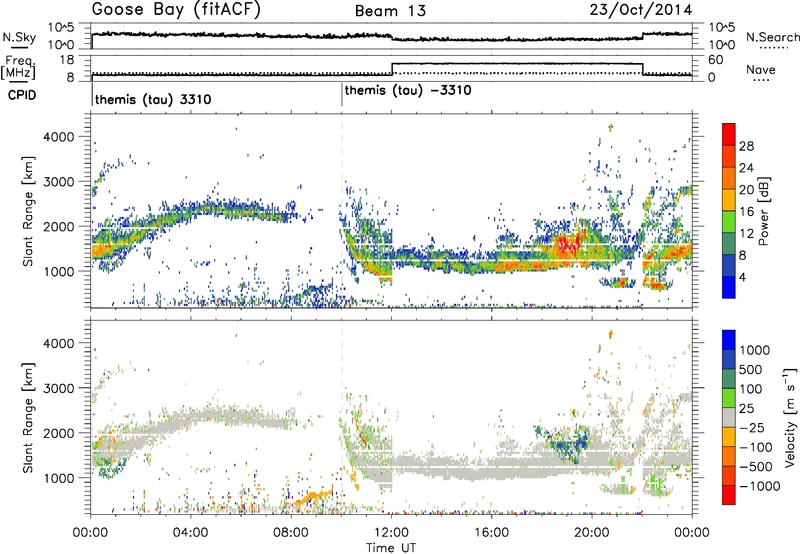This screenshot has height=554, width=800.
Task: Click the '3000' tick of the power panel
Action: [x=59, y=182]
